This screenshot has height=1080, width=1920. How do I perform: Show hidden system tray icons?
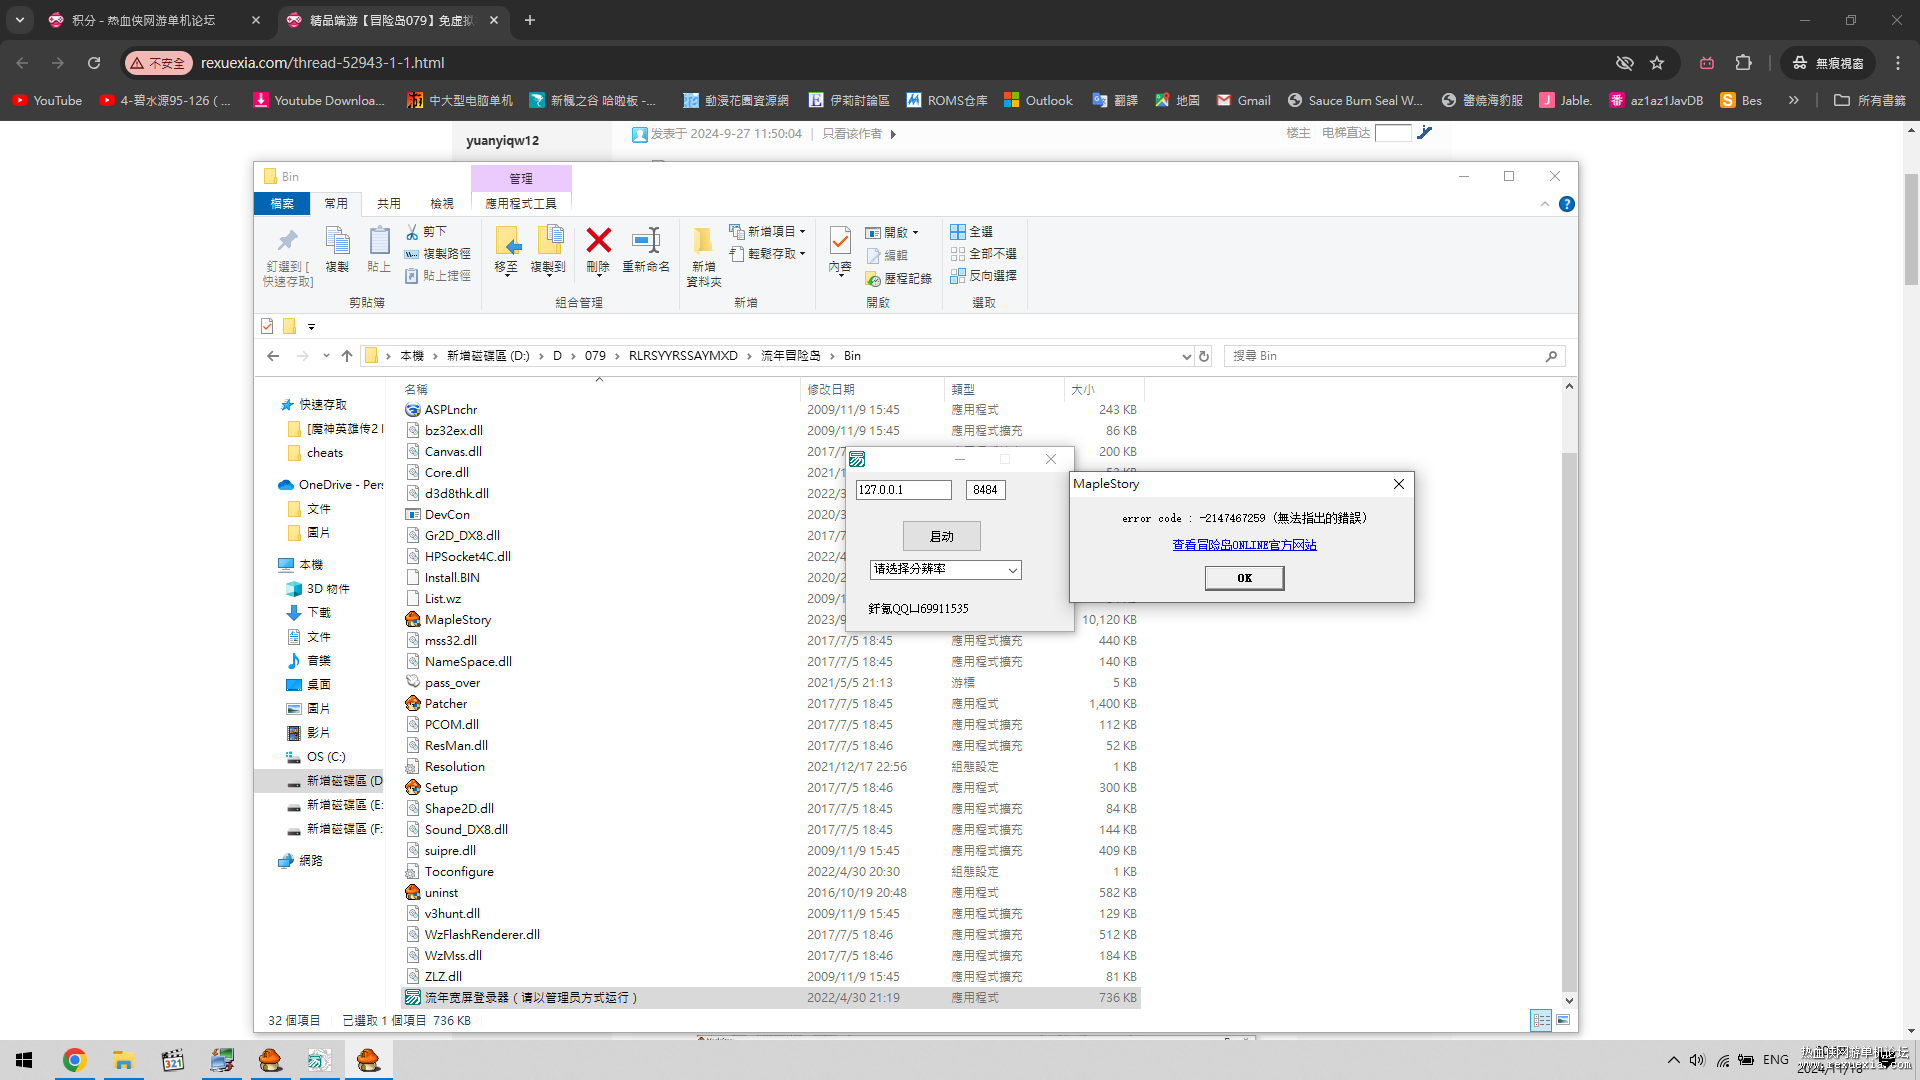point(1673,1060)
